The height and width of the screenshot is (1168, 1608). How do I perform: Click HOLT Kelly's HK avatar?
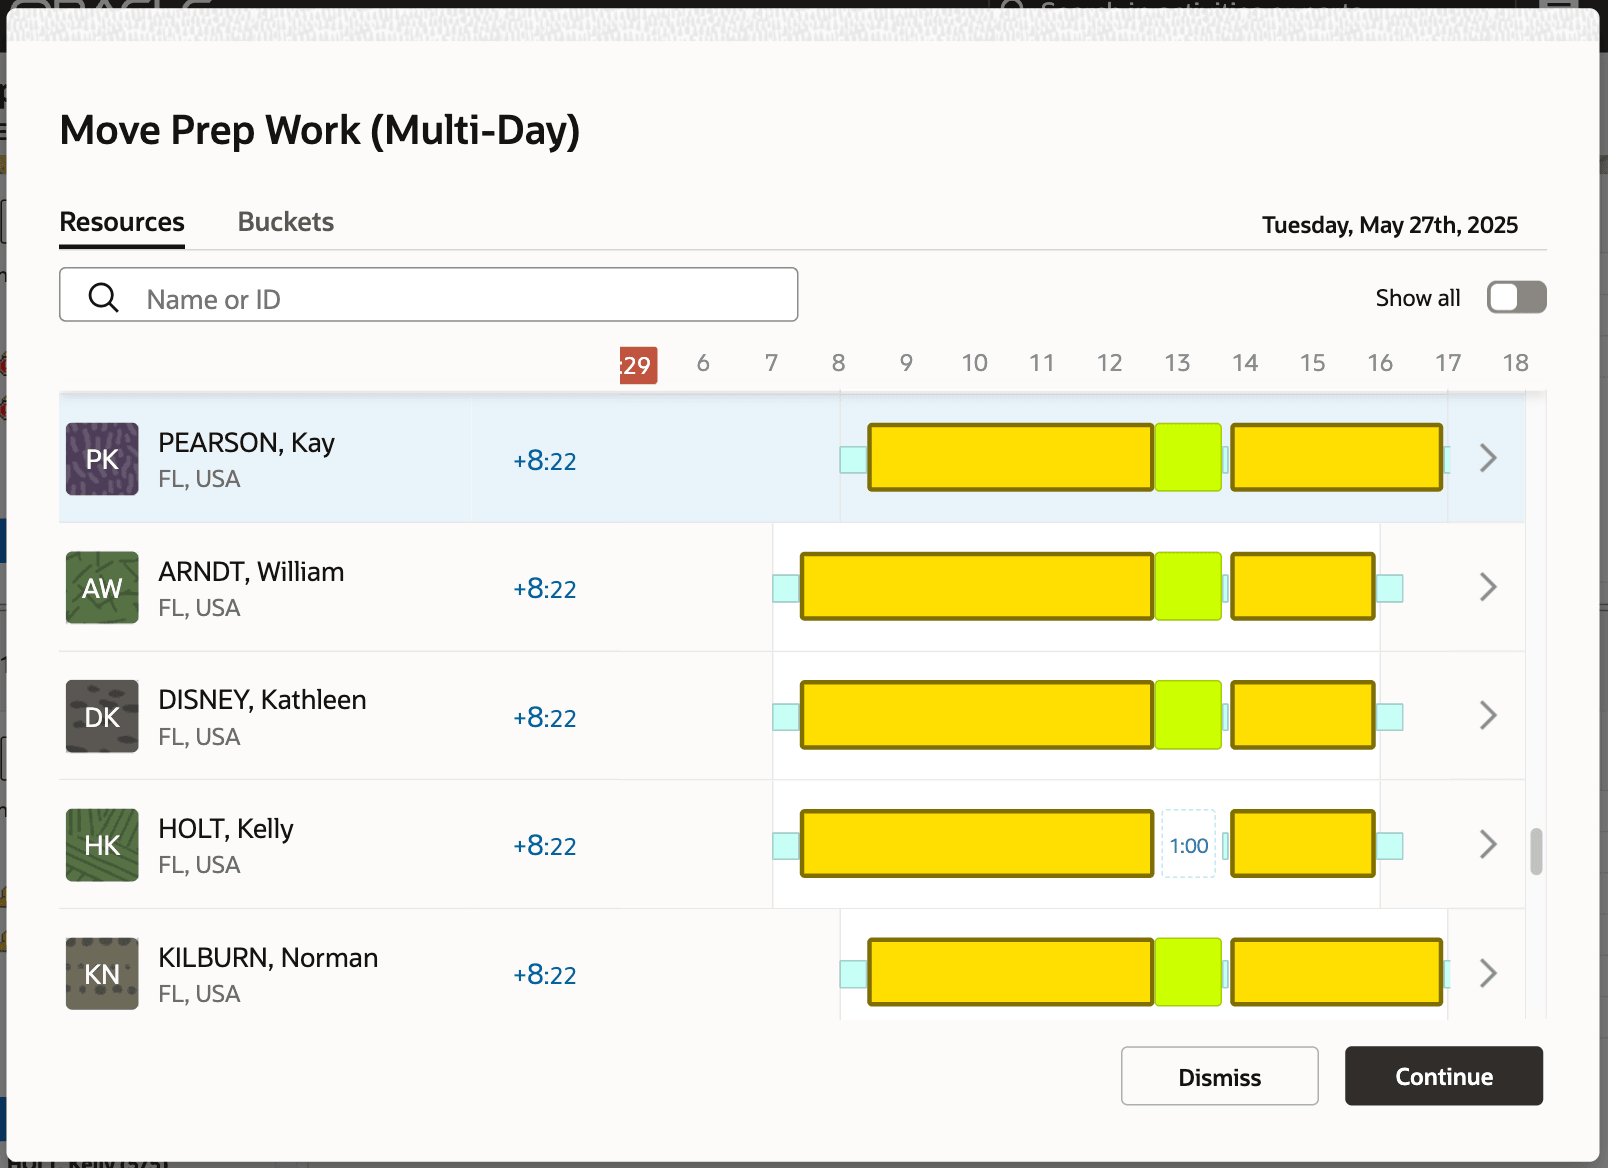pos(101,845)
